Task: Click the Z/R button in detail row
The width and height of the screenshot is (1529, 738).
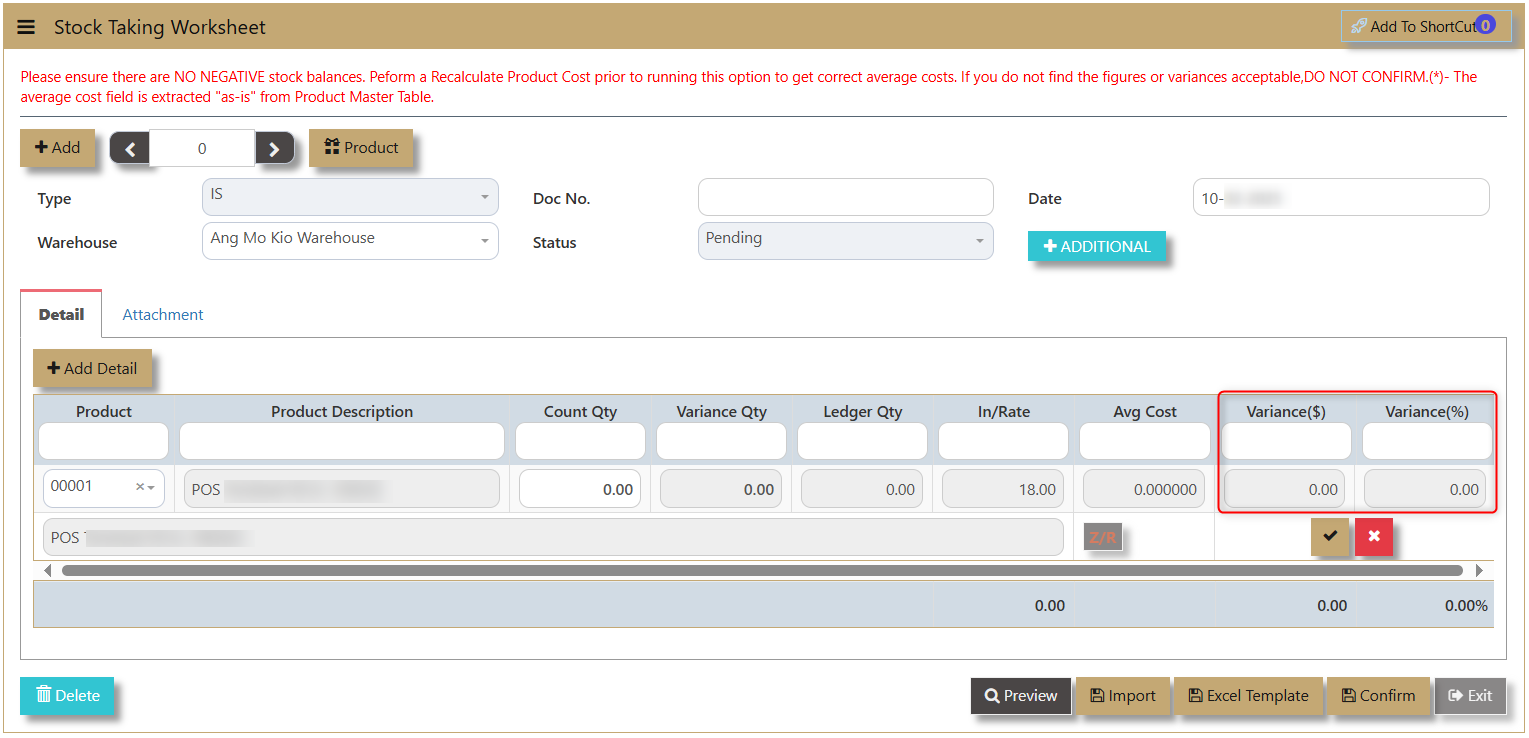Action: (1102, 537)
